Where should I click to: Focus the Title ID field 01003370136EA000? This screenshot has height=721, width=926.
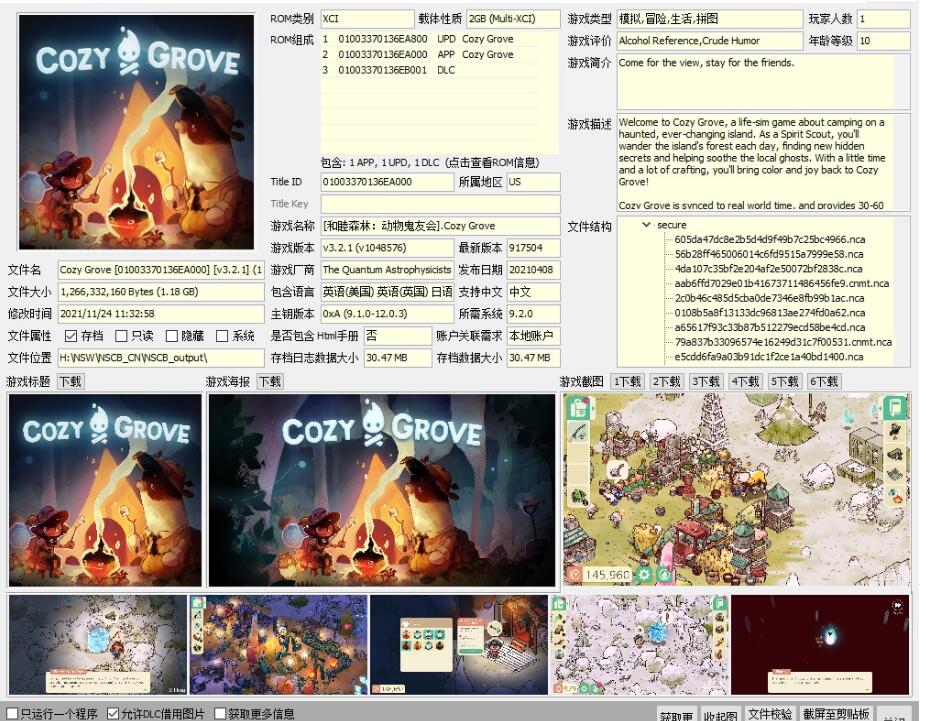pos(387,182)
